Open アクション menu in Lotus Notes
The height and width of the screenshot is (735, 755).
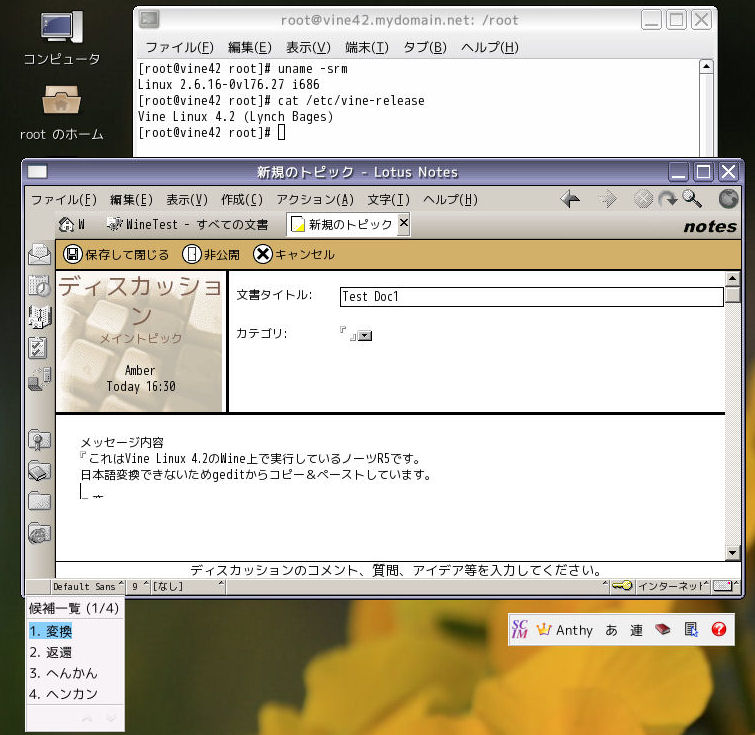(x=315, y=199)
